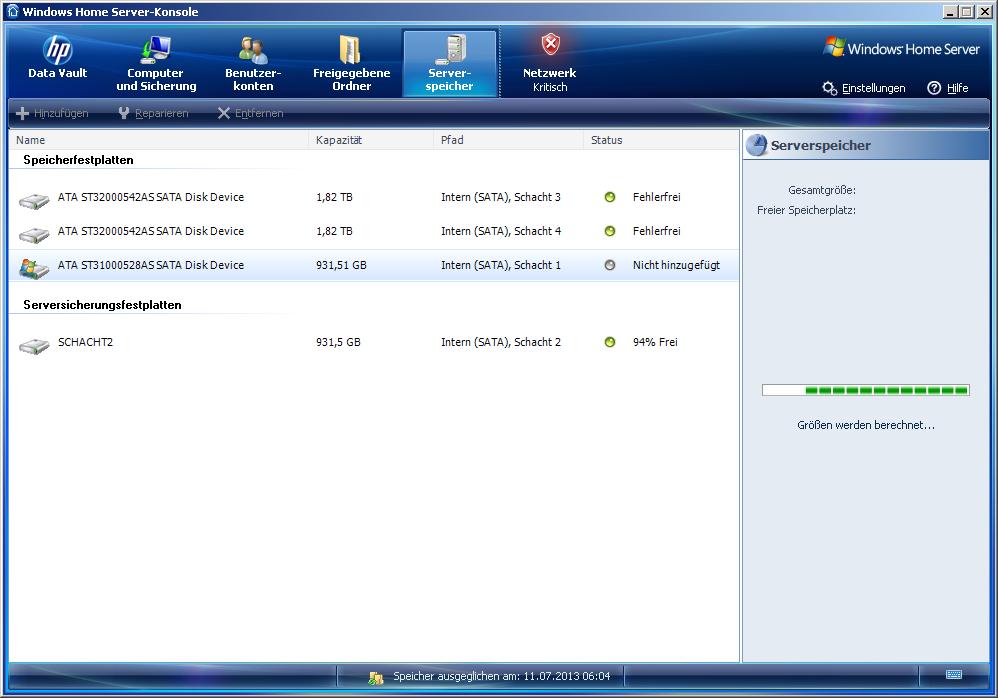Sort by the Kapazität column header
The width and height of the screenshot is (998, 698).
(x=371, y=140)
